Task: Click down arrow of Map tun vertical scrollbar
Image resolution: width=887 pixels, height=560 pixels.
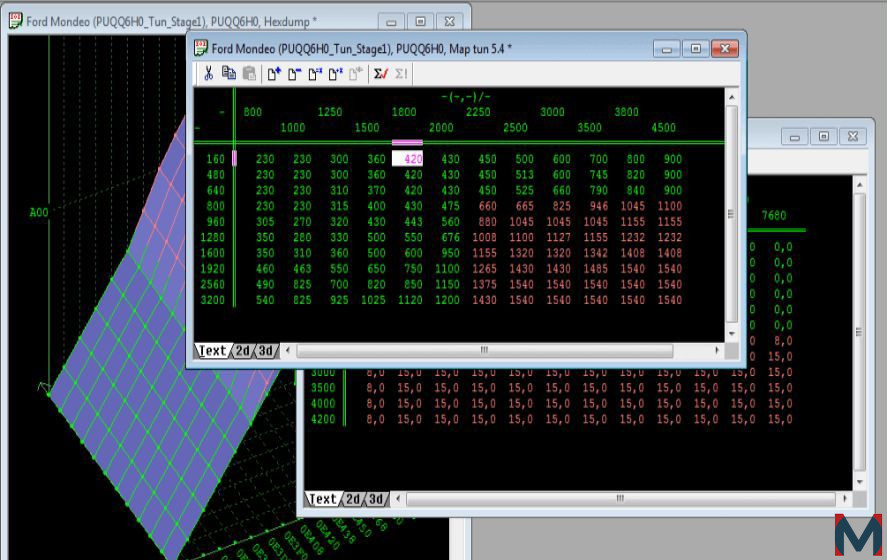Action: point(731,334)
